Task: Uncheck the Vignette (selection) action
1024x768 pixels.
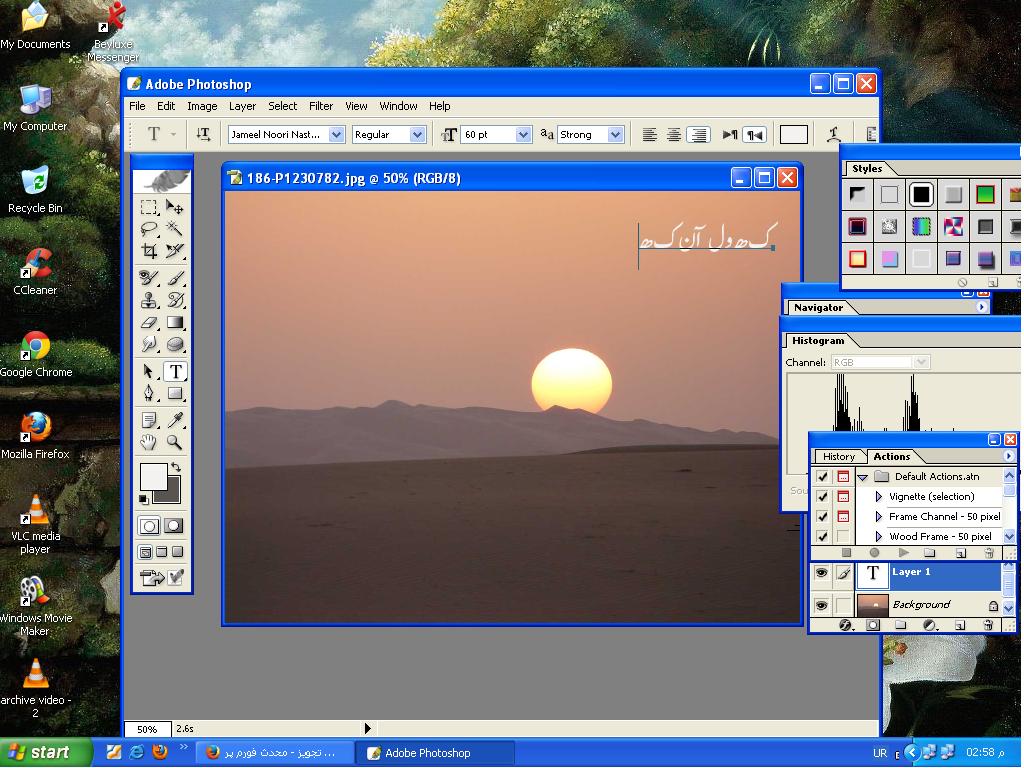Action: point(822,496)
